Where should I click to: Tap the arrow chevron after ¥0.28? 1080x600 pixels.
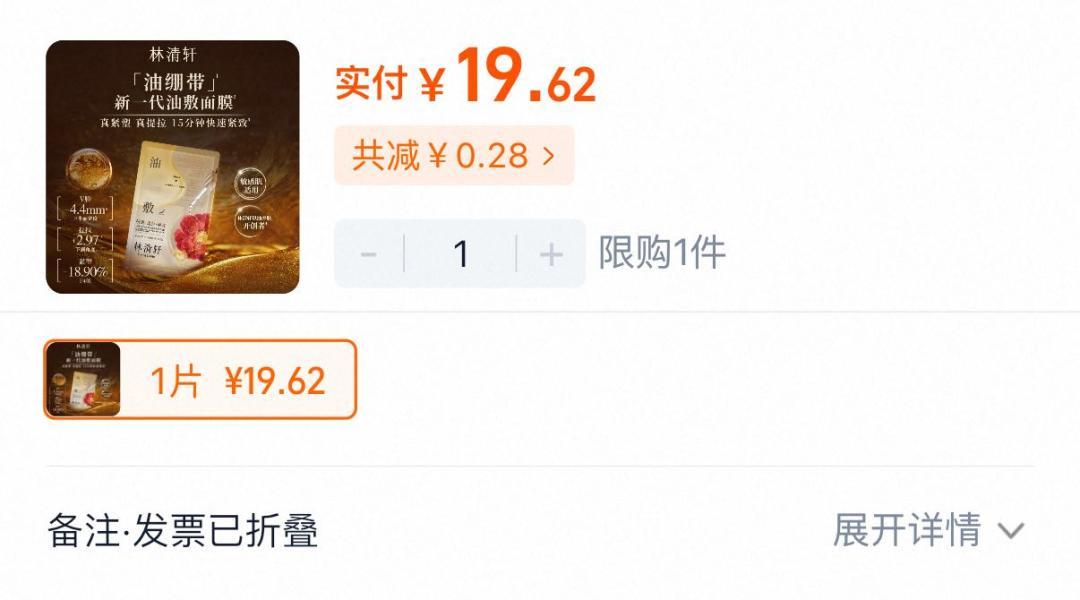coord(548,156)
